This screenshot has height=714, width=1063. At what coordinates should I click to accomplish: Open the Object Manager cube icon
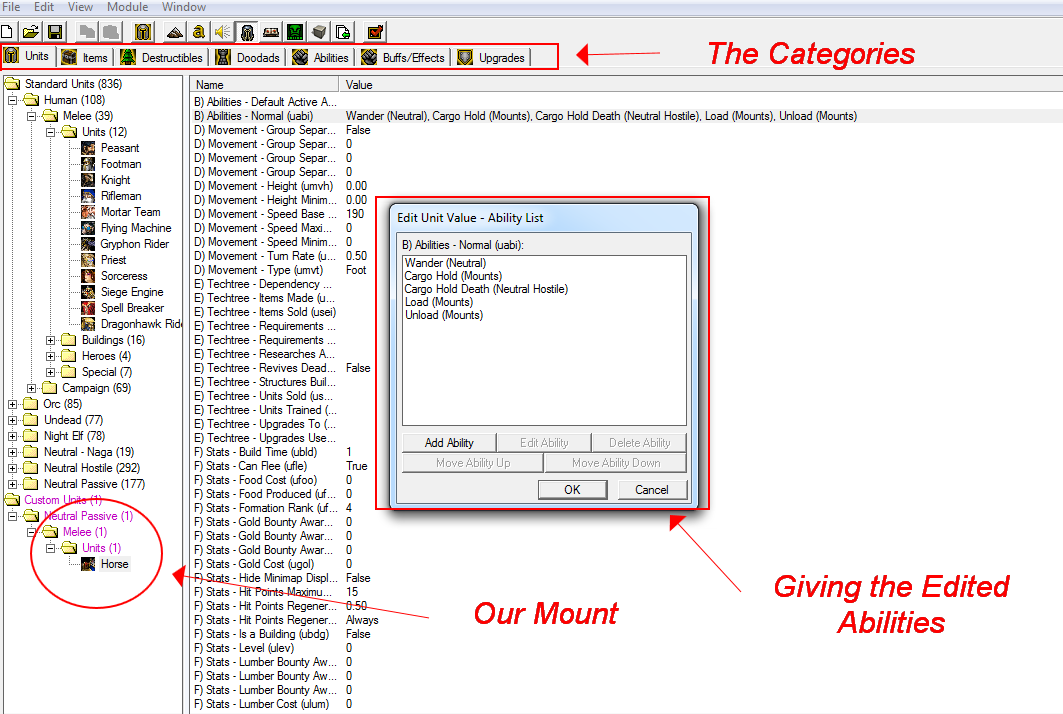[319, 32]
